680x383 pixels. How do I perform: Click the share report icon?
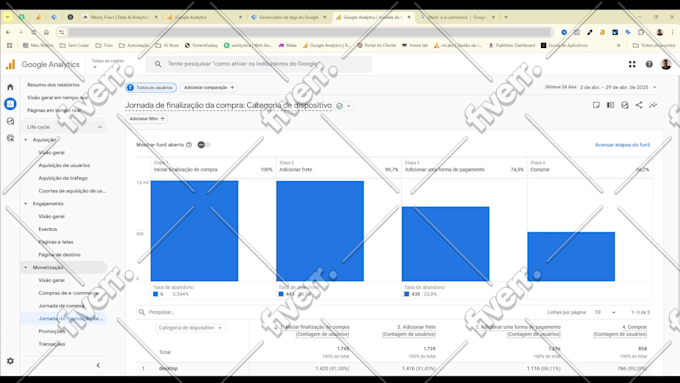pos(639,105)
